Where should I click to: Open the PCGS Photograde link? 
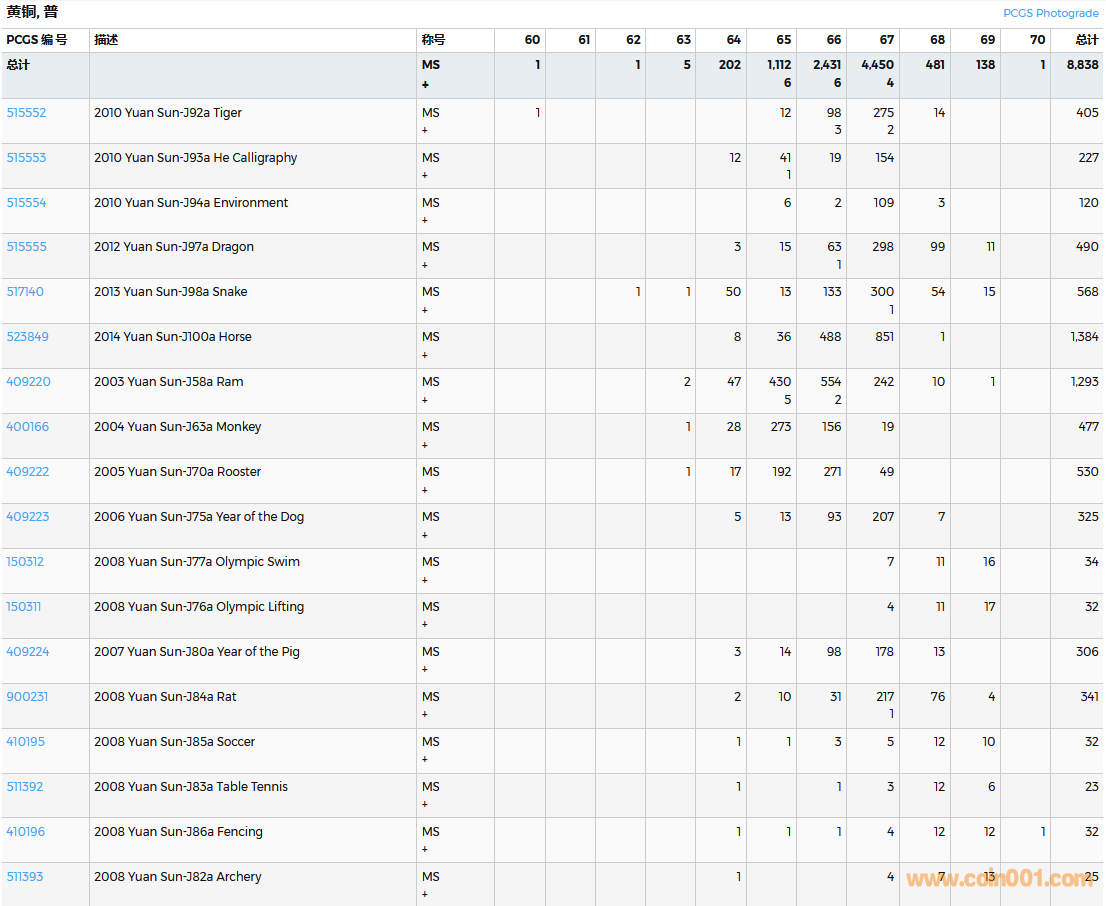(x=1050, y=13)
